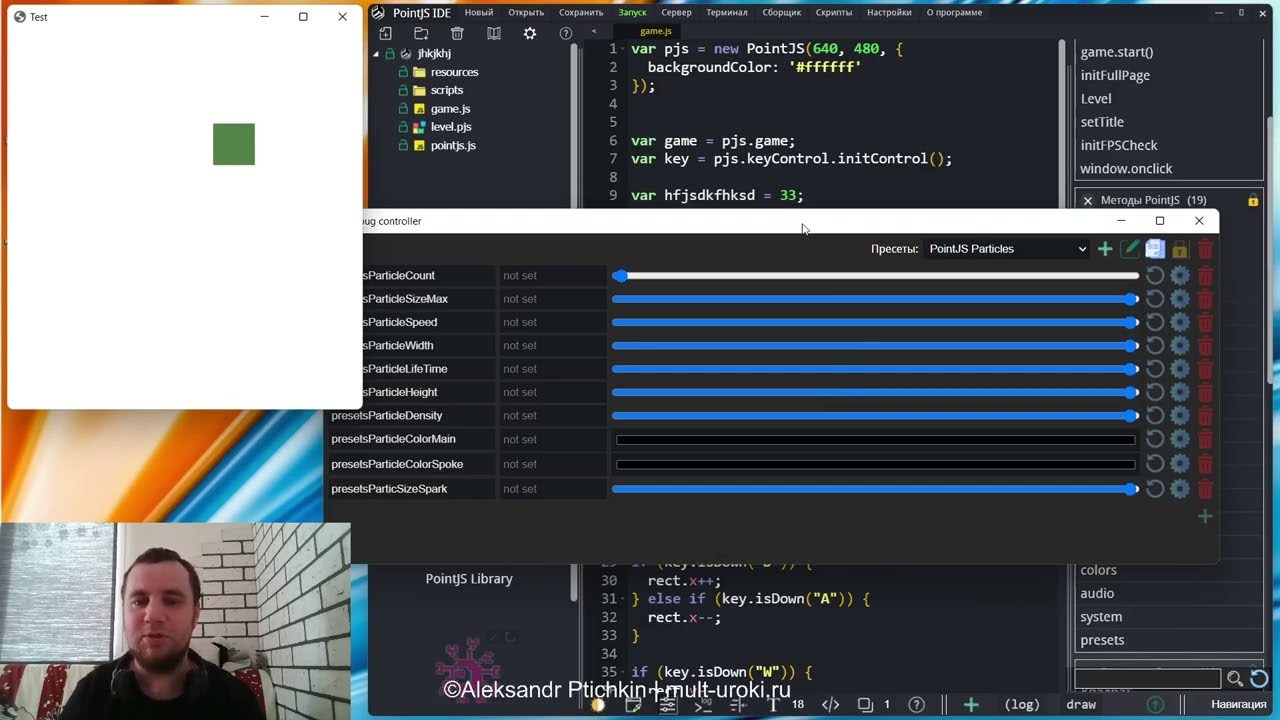Click the Запуск menu item
The width and height of the screenshot is (1280, 720).
[632, 13]
